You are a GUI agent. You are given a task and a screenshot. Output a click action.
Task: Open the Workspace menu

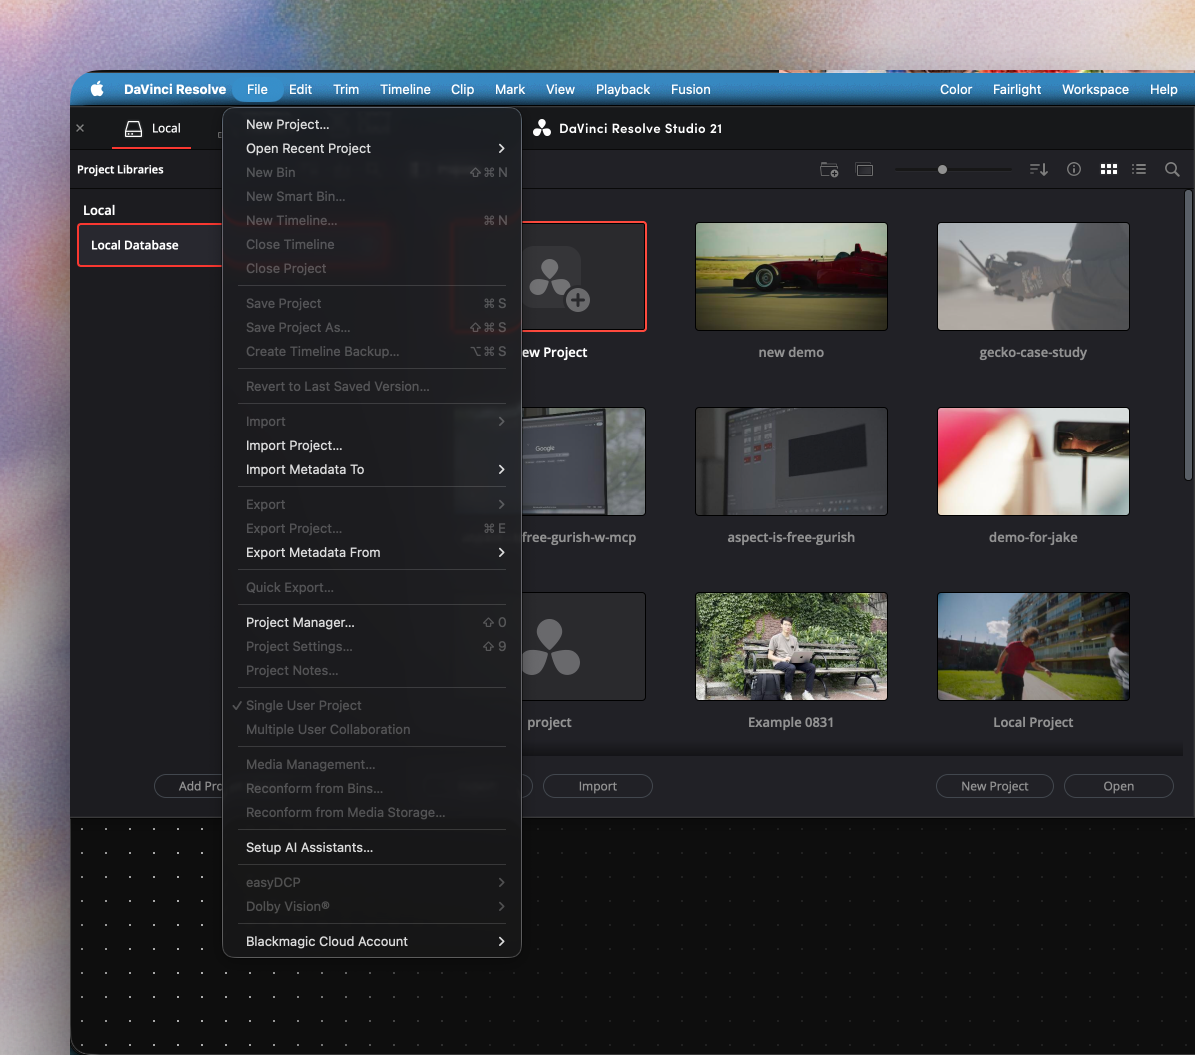pyautogui.click(x=1095, y=89)
